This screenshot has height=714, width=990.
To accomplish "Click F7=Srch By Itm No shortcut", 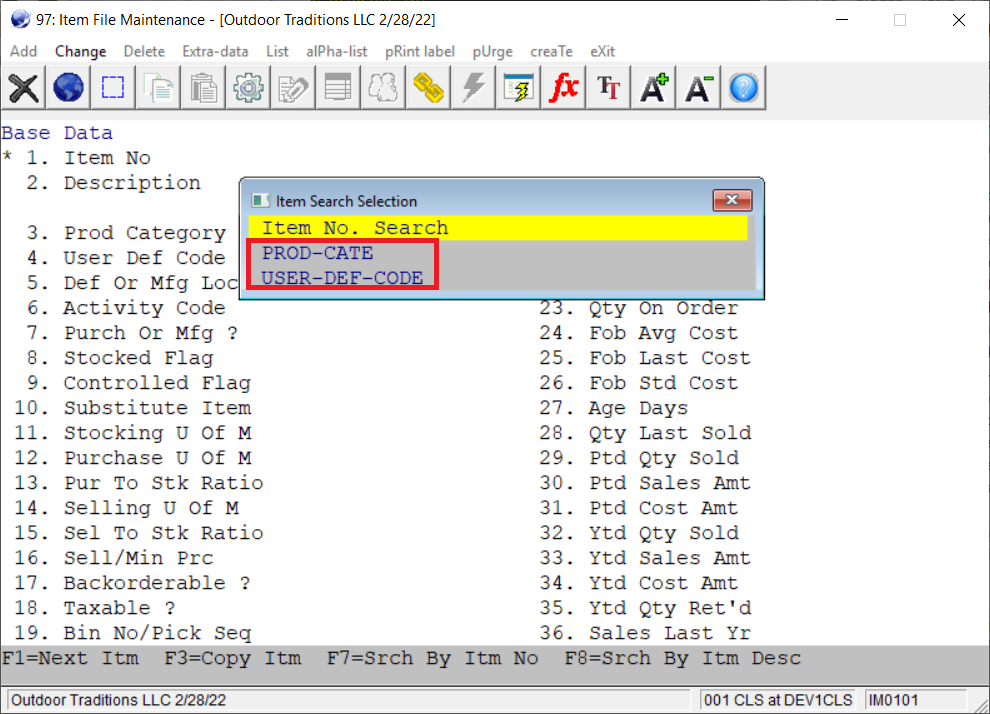I will point(432,658).
